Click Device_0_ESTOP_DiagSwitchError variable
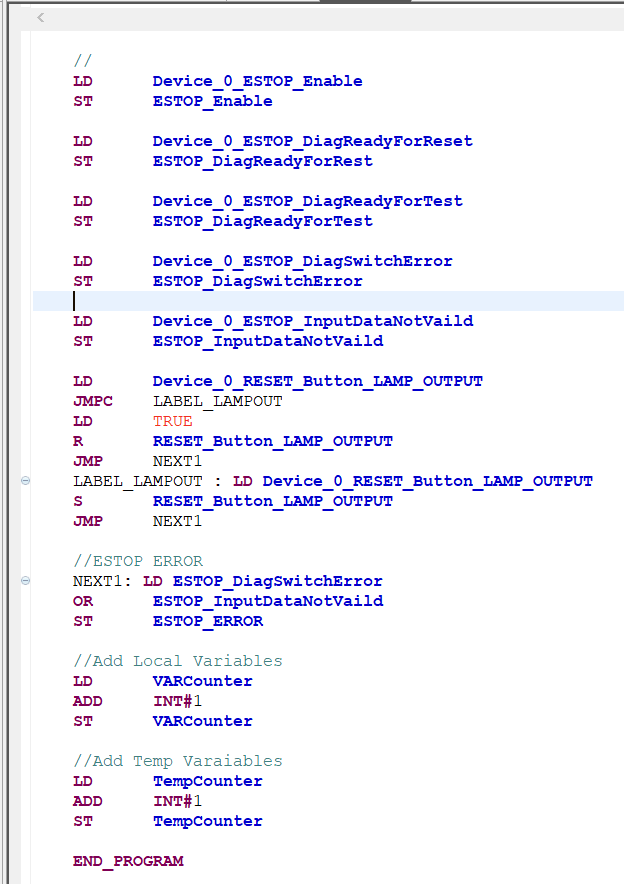The height and width of the screenshot is (884, 624). tap(302, 261)
